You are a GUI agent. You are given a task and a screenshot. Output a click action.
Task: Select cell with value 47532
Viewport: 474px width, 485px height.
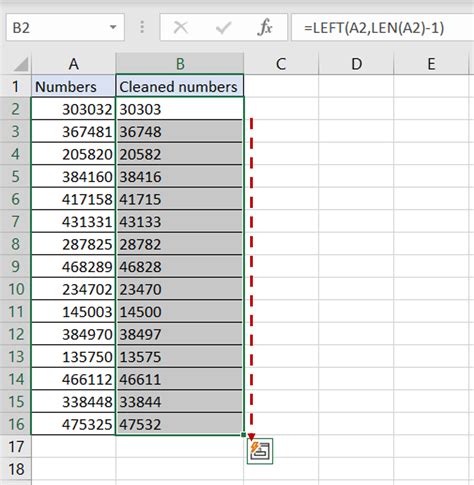(x=180, y=424)
